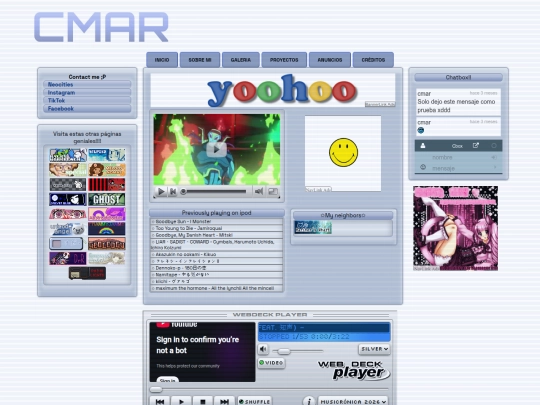Click the red striped site button
Screen dimensions: 540x405
pyautogui.click(x=107, y=185)
